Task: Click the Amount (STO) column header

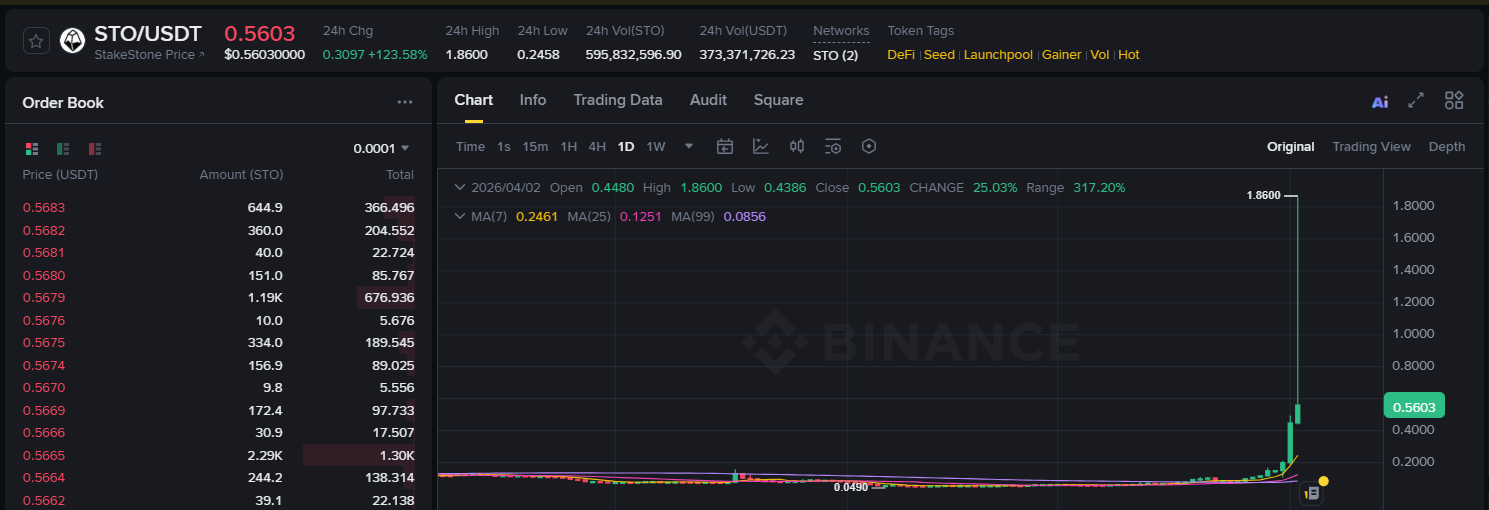Action: pyautogui.click(x=241, y=174)
